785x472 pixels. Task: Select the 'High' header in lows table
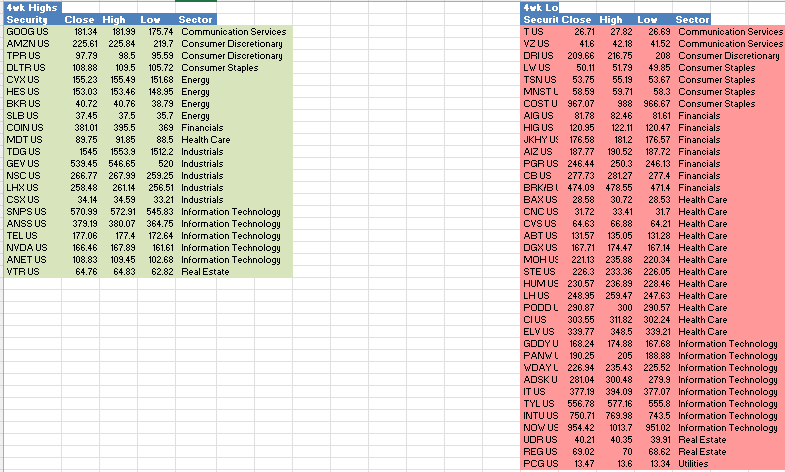pos(616,20)
